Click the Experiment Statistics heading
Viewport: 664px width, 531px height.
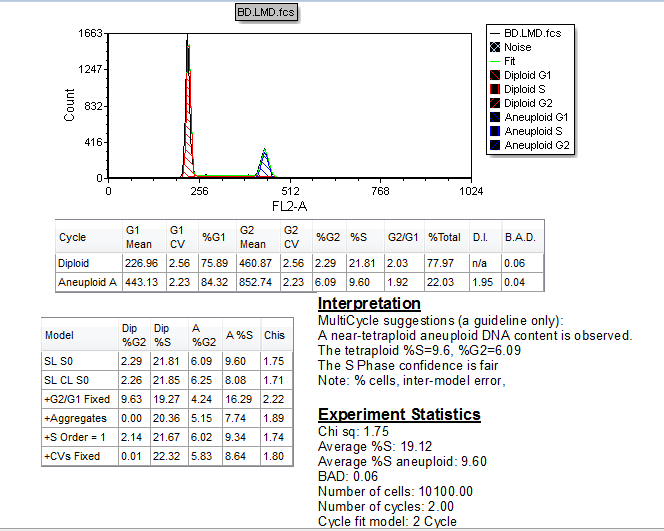click(x=399, y=414)
